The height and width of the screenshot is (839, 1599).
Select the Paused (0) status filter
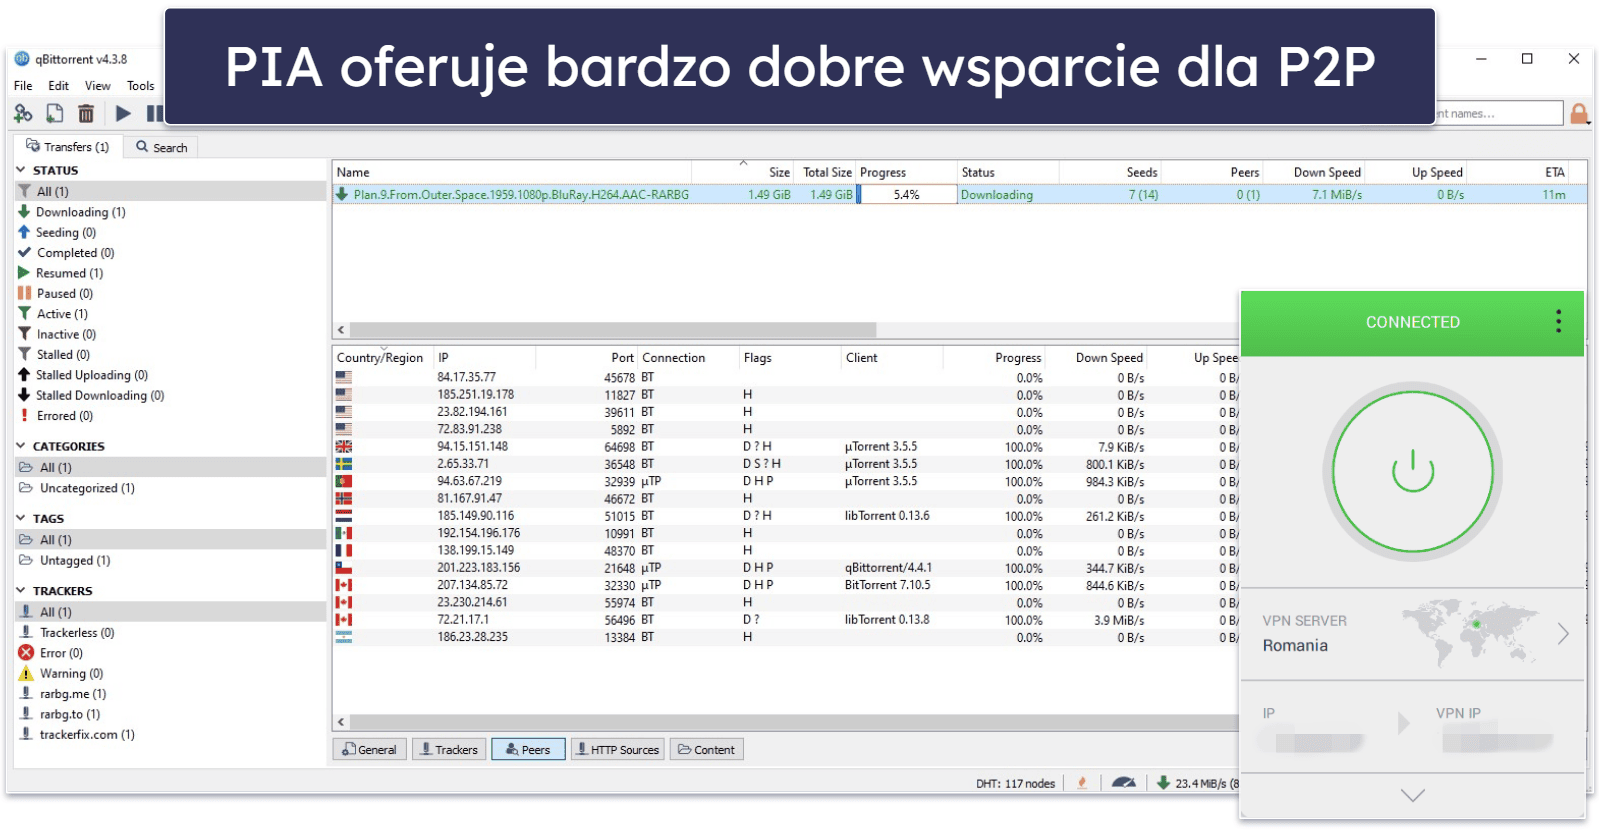(170, 294)
